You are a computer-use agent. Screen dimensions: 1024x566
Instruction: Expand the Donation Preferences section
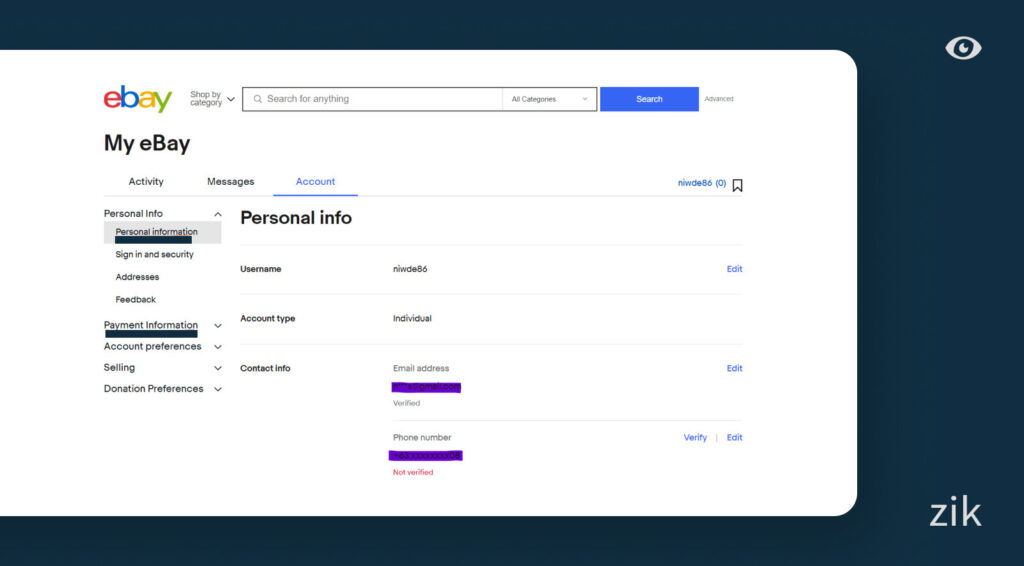[218, 389]
